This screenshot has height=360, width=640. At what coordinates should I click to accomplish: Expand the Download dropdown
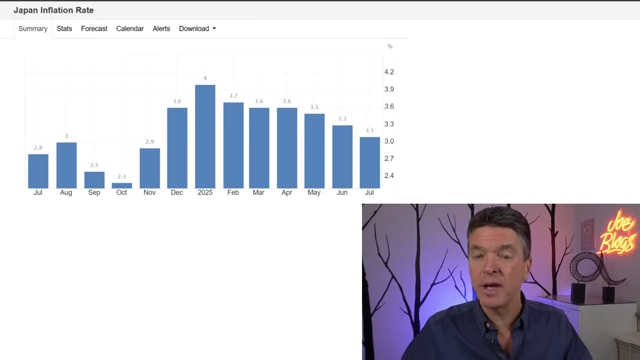198,29
